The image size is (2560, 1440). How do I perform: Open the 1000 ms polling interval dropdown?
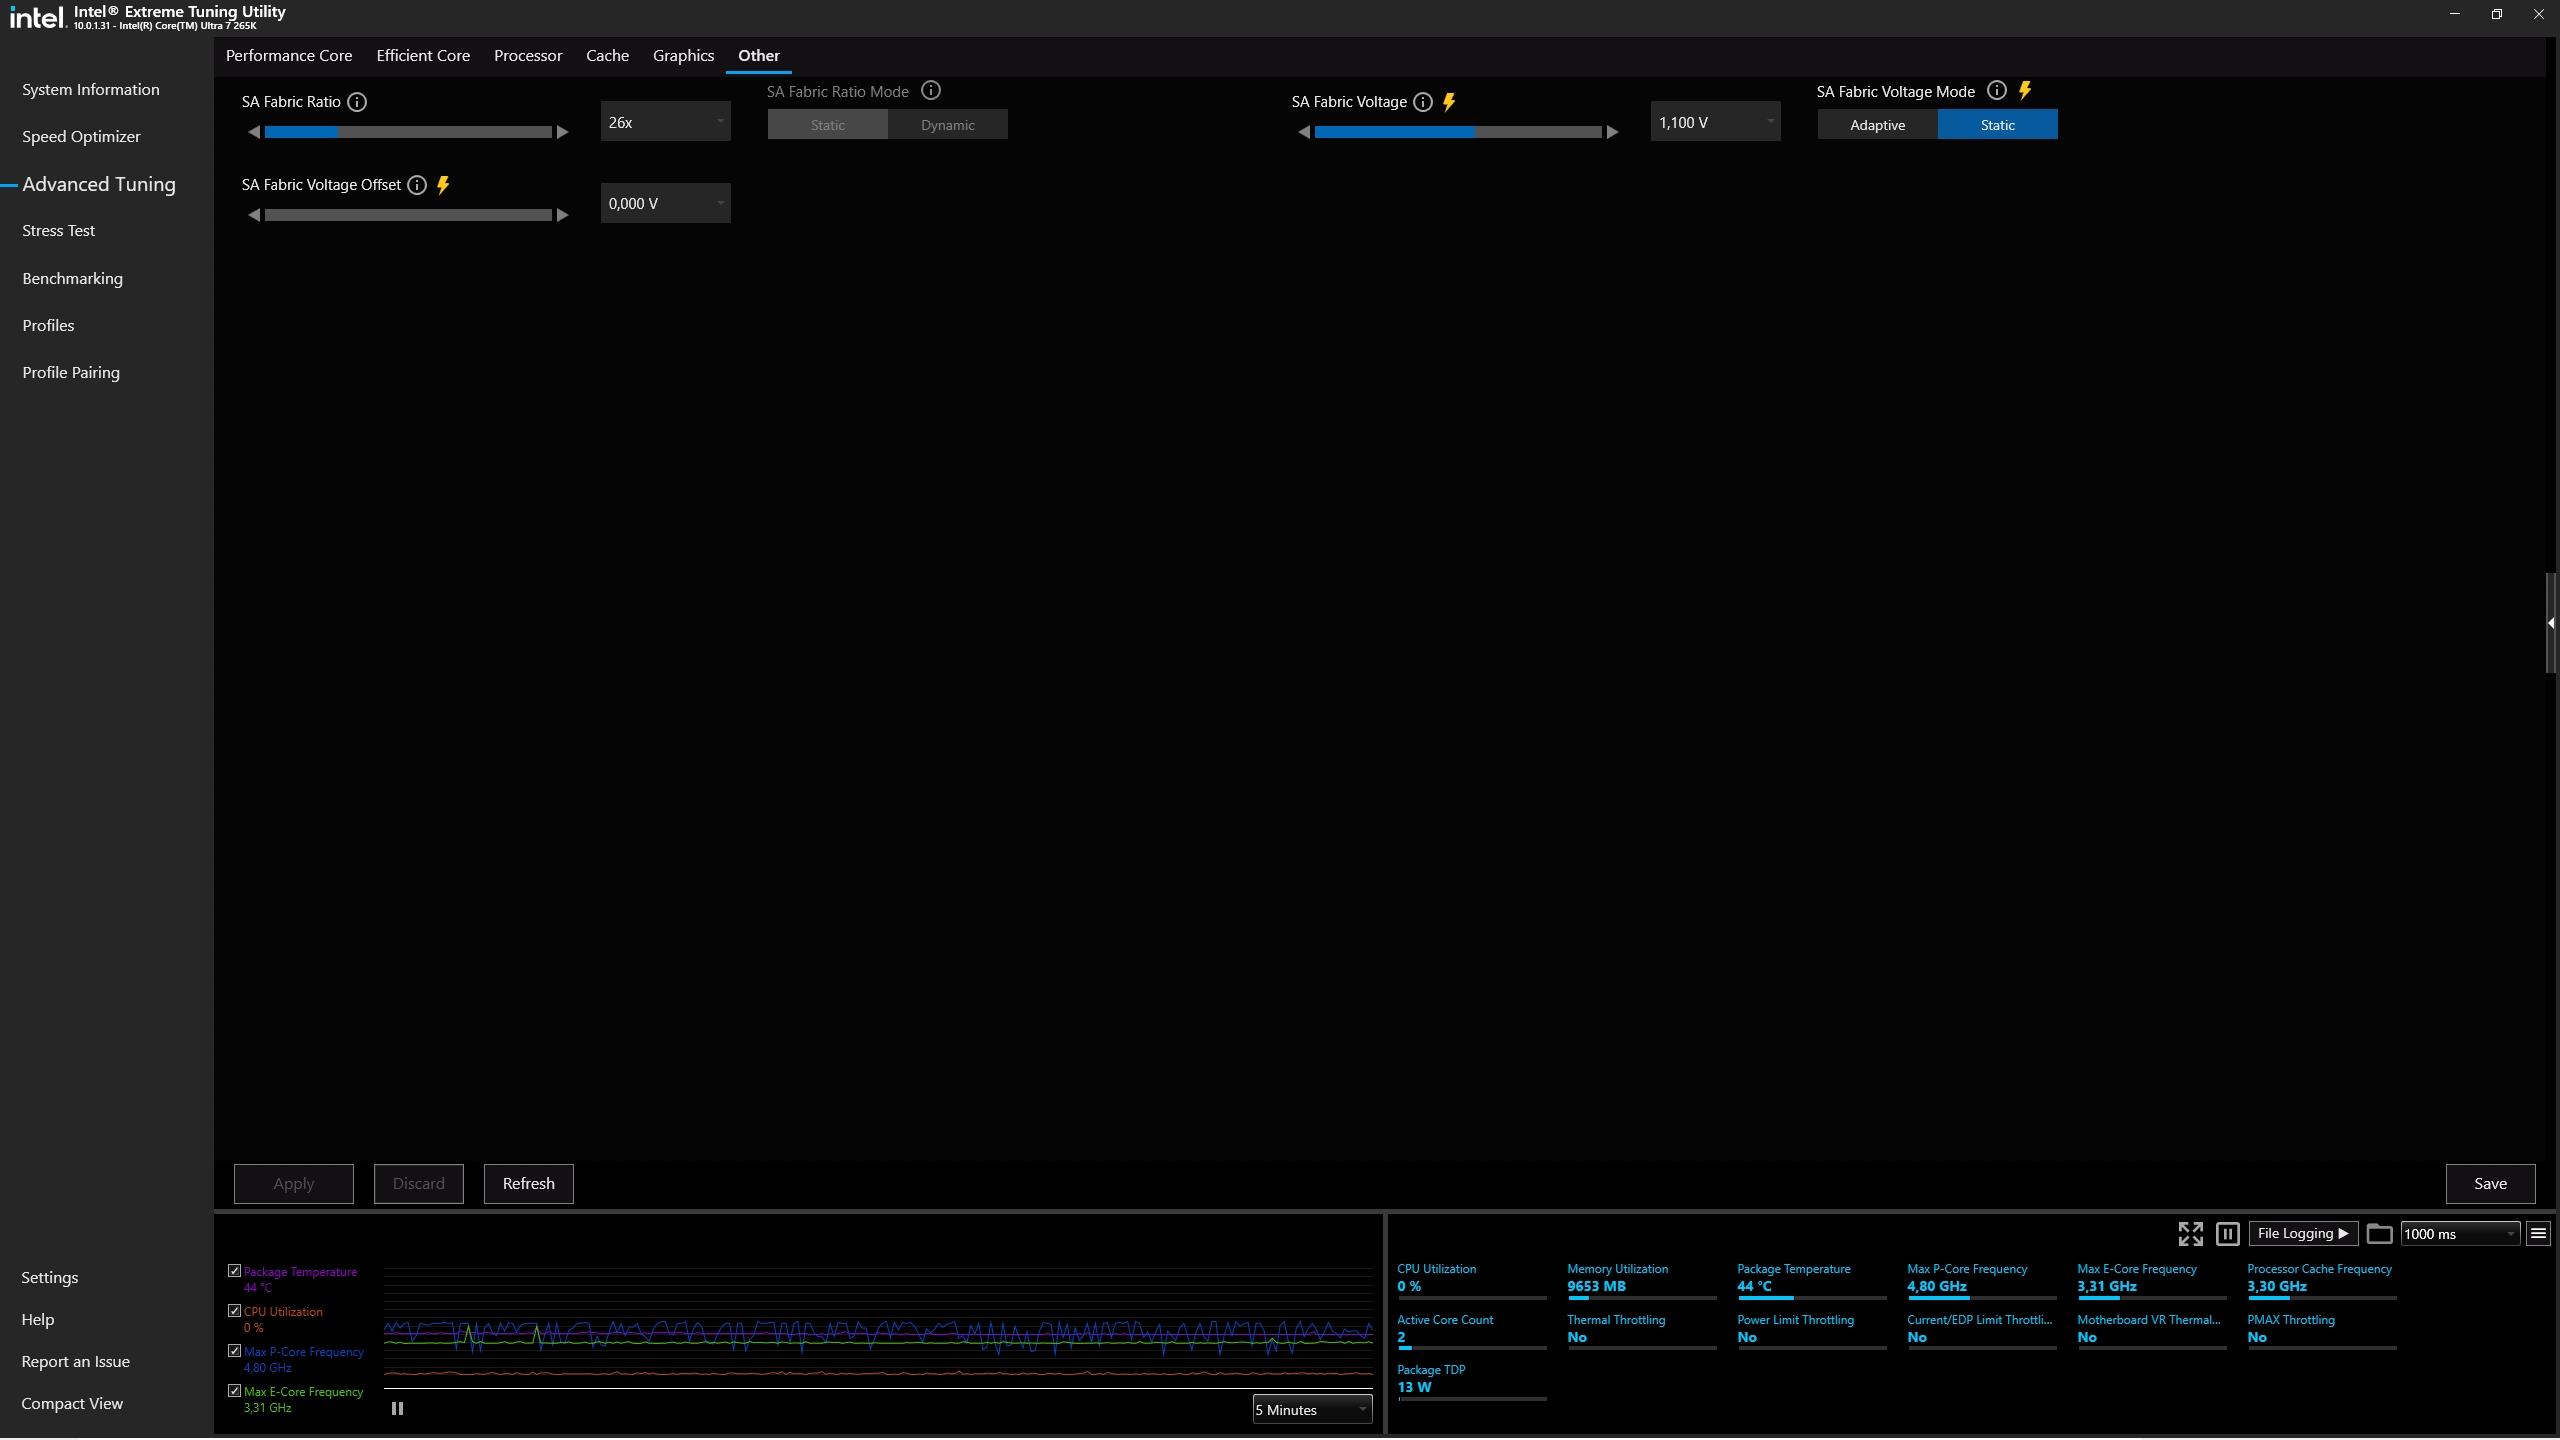(x=2459, y=1234)
